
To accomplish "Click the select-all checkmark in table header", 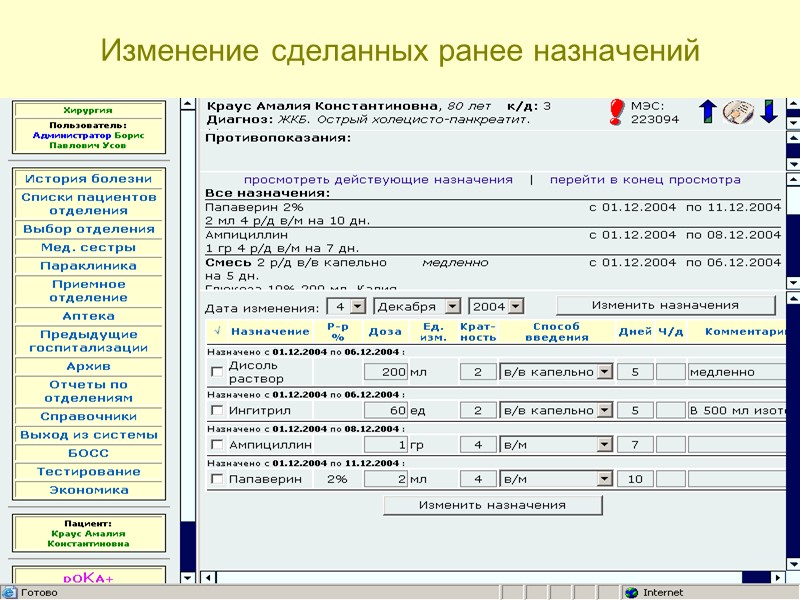I will tap(217, 331).
